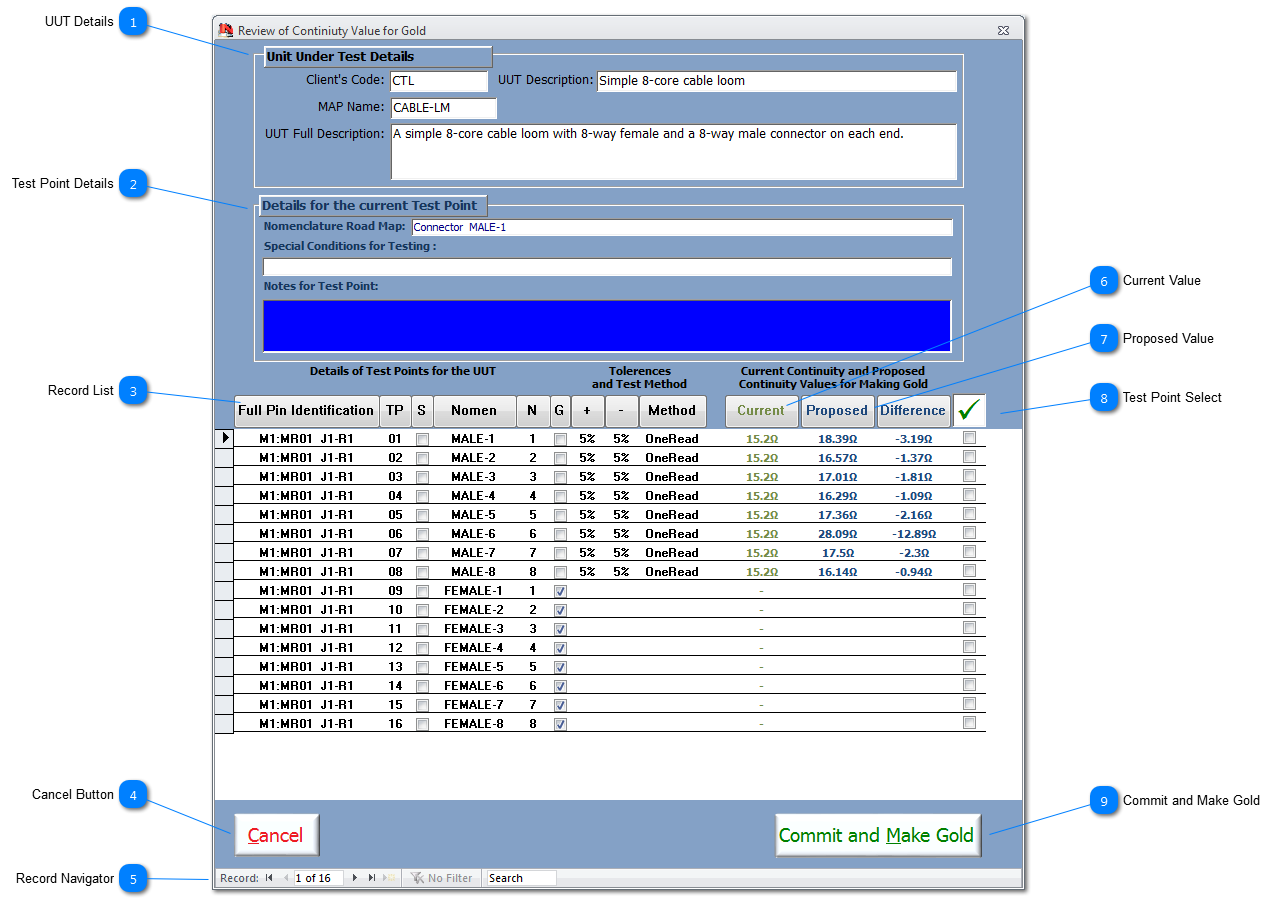
Task: Click the record navigator Search field
Action: [521, 878]
